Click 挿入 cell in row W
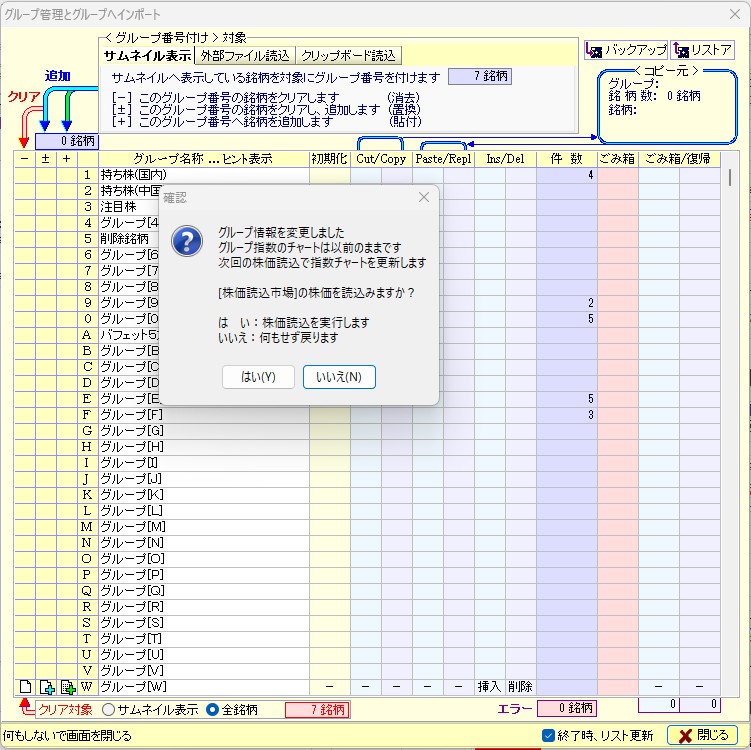This screenshot has width=751, height=750. coord(489,687)
